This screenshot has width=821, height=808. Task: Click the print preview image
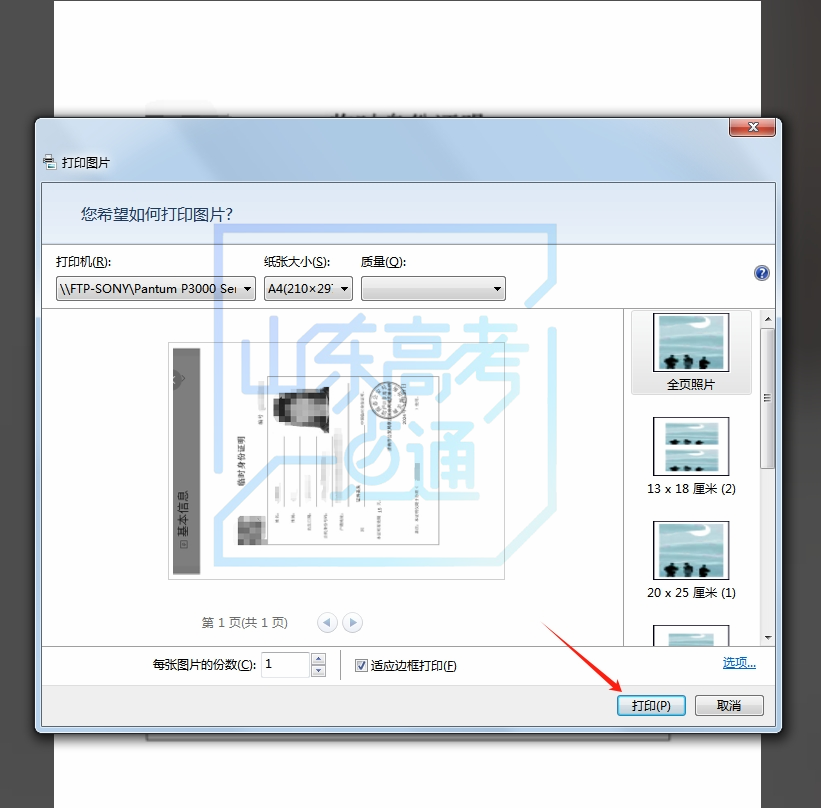336,461
